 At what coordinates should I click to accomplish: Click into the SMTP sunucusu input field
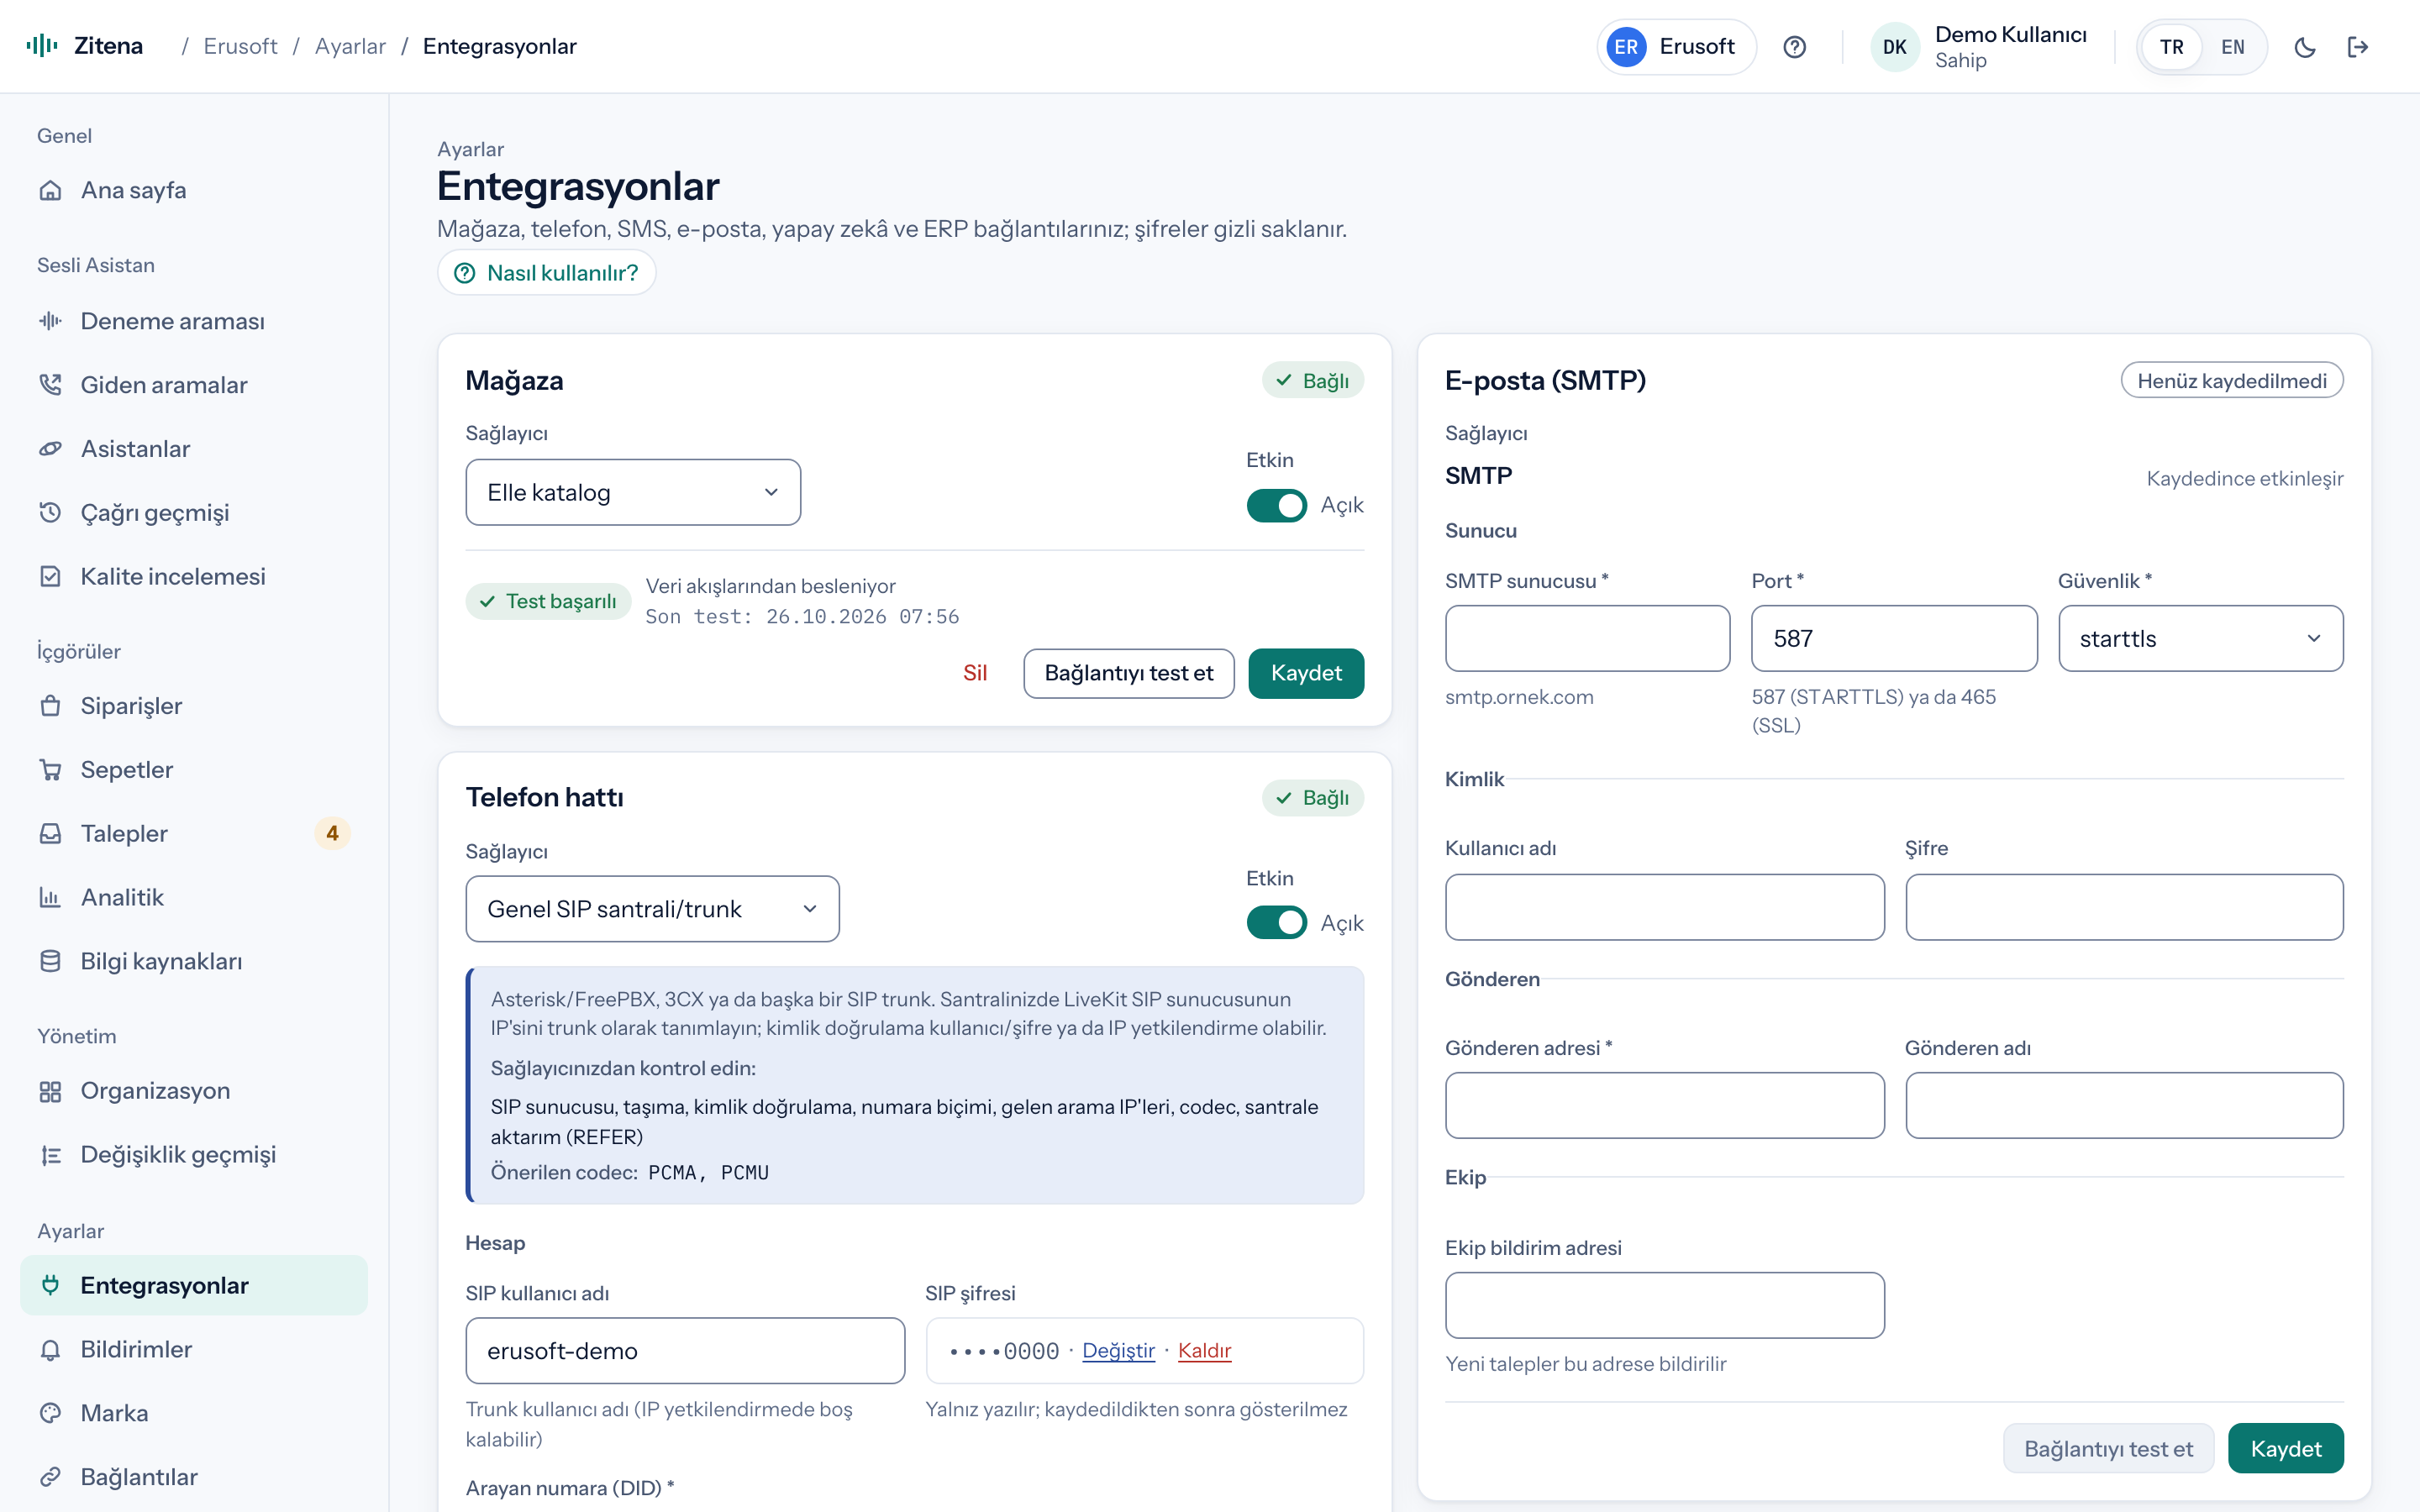[1587, 638]
